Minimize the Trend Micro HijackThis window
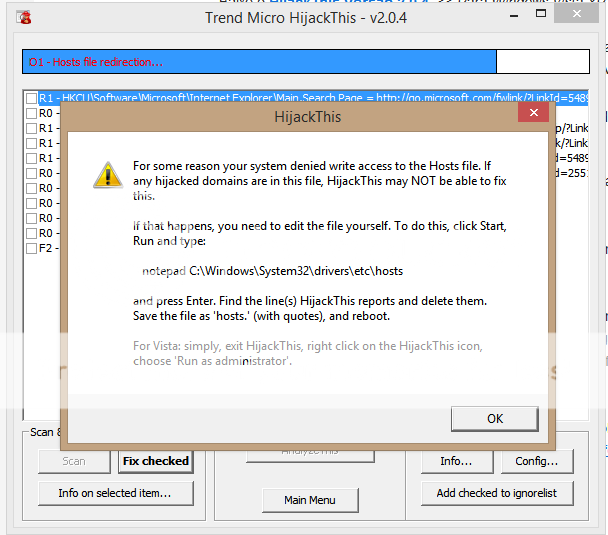Viewport: 608px width, 535px height. pos(514,16)
